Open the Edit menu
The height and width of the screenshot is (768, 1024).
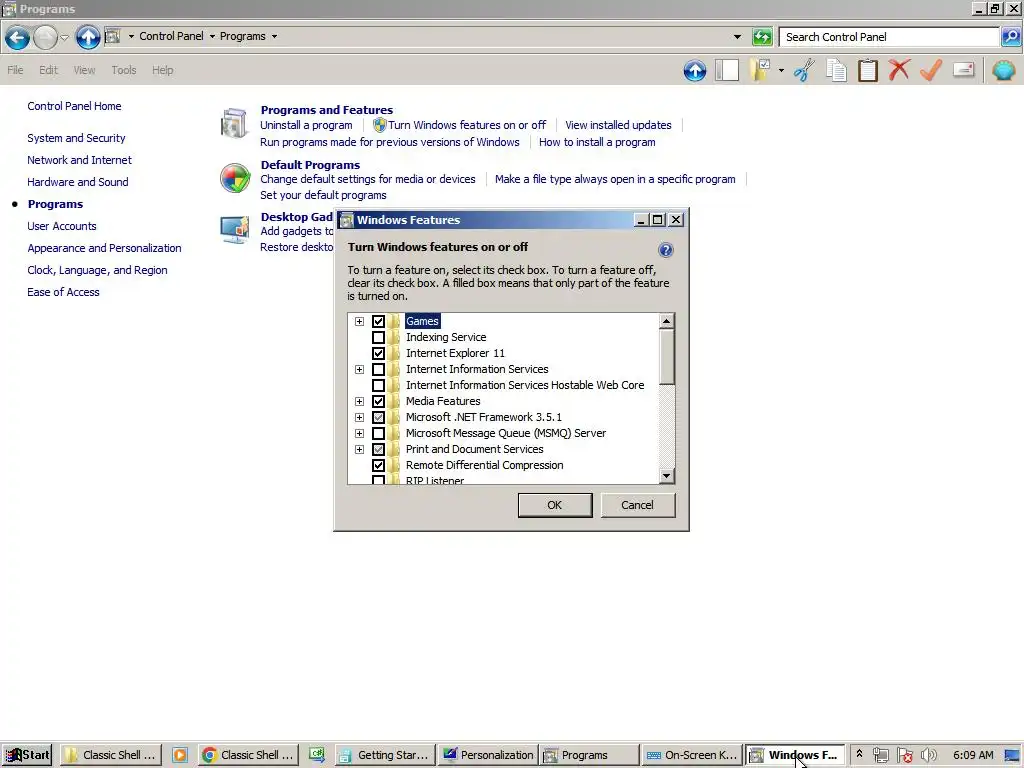[x=48, y=70]
